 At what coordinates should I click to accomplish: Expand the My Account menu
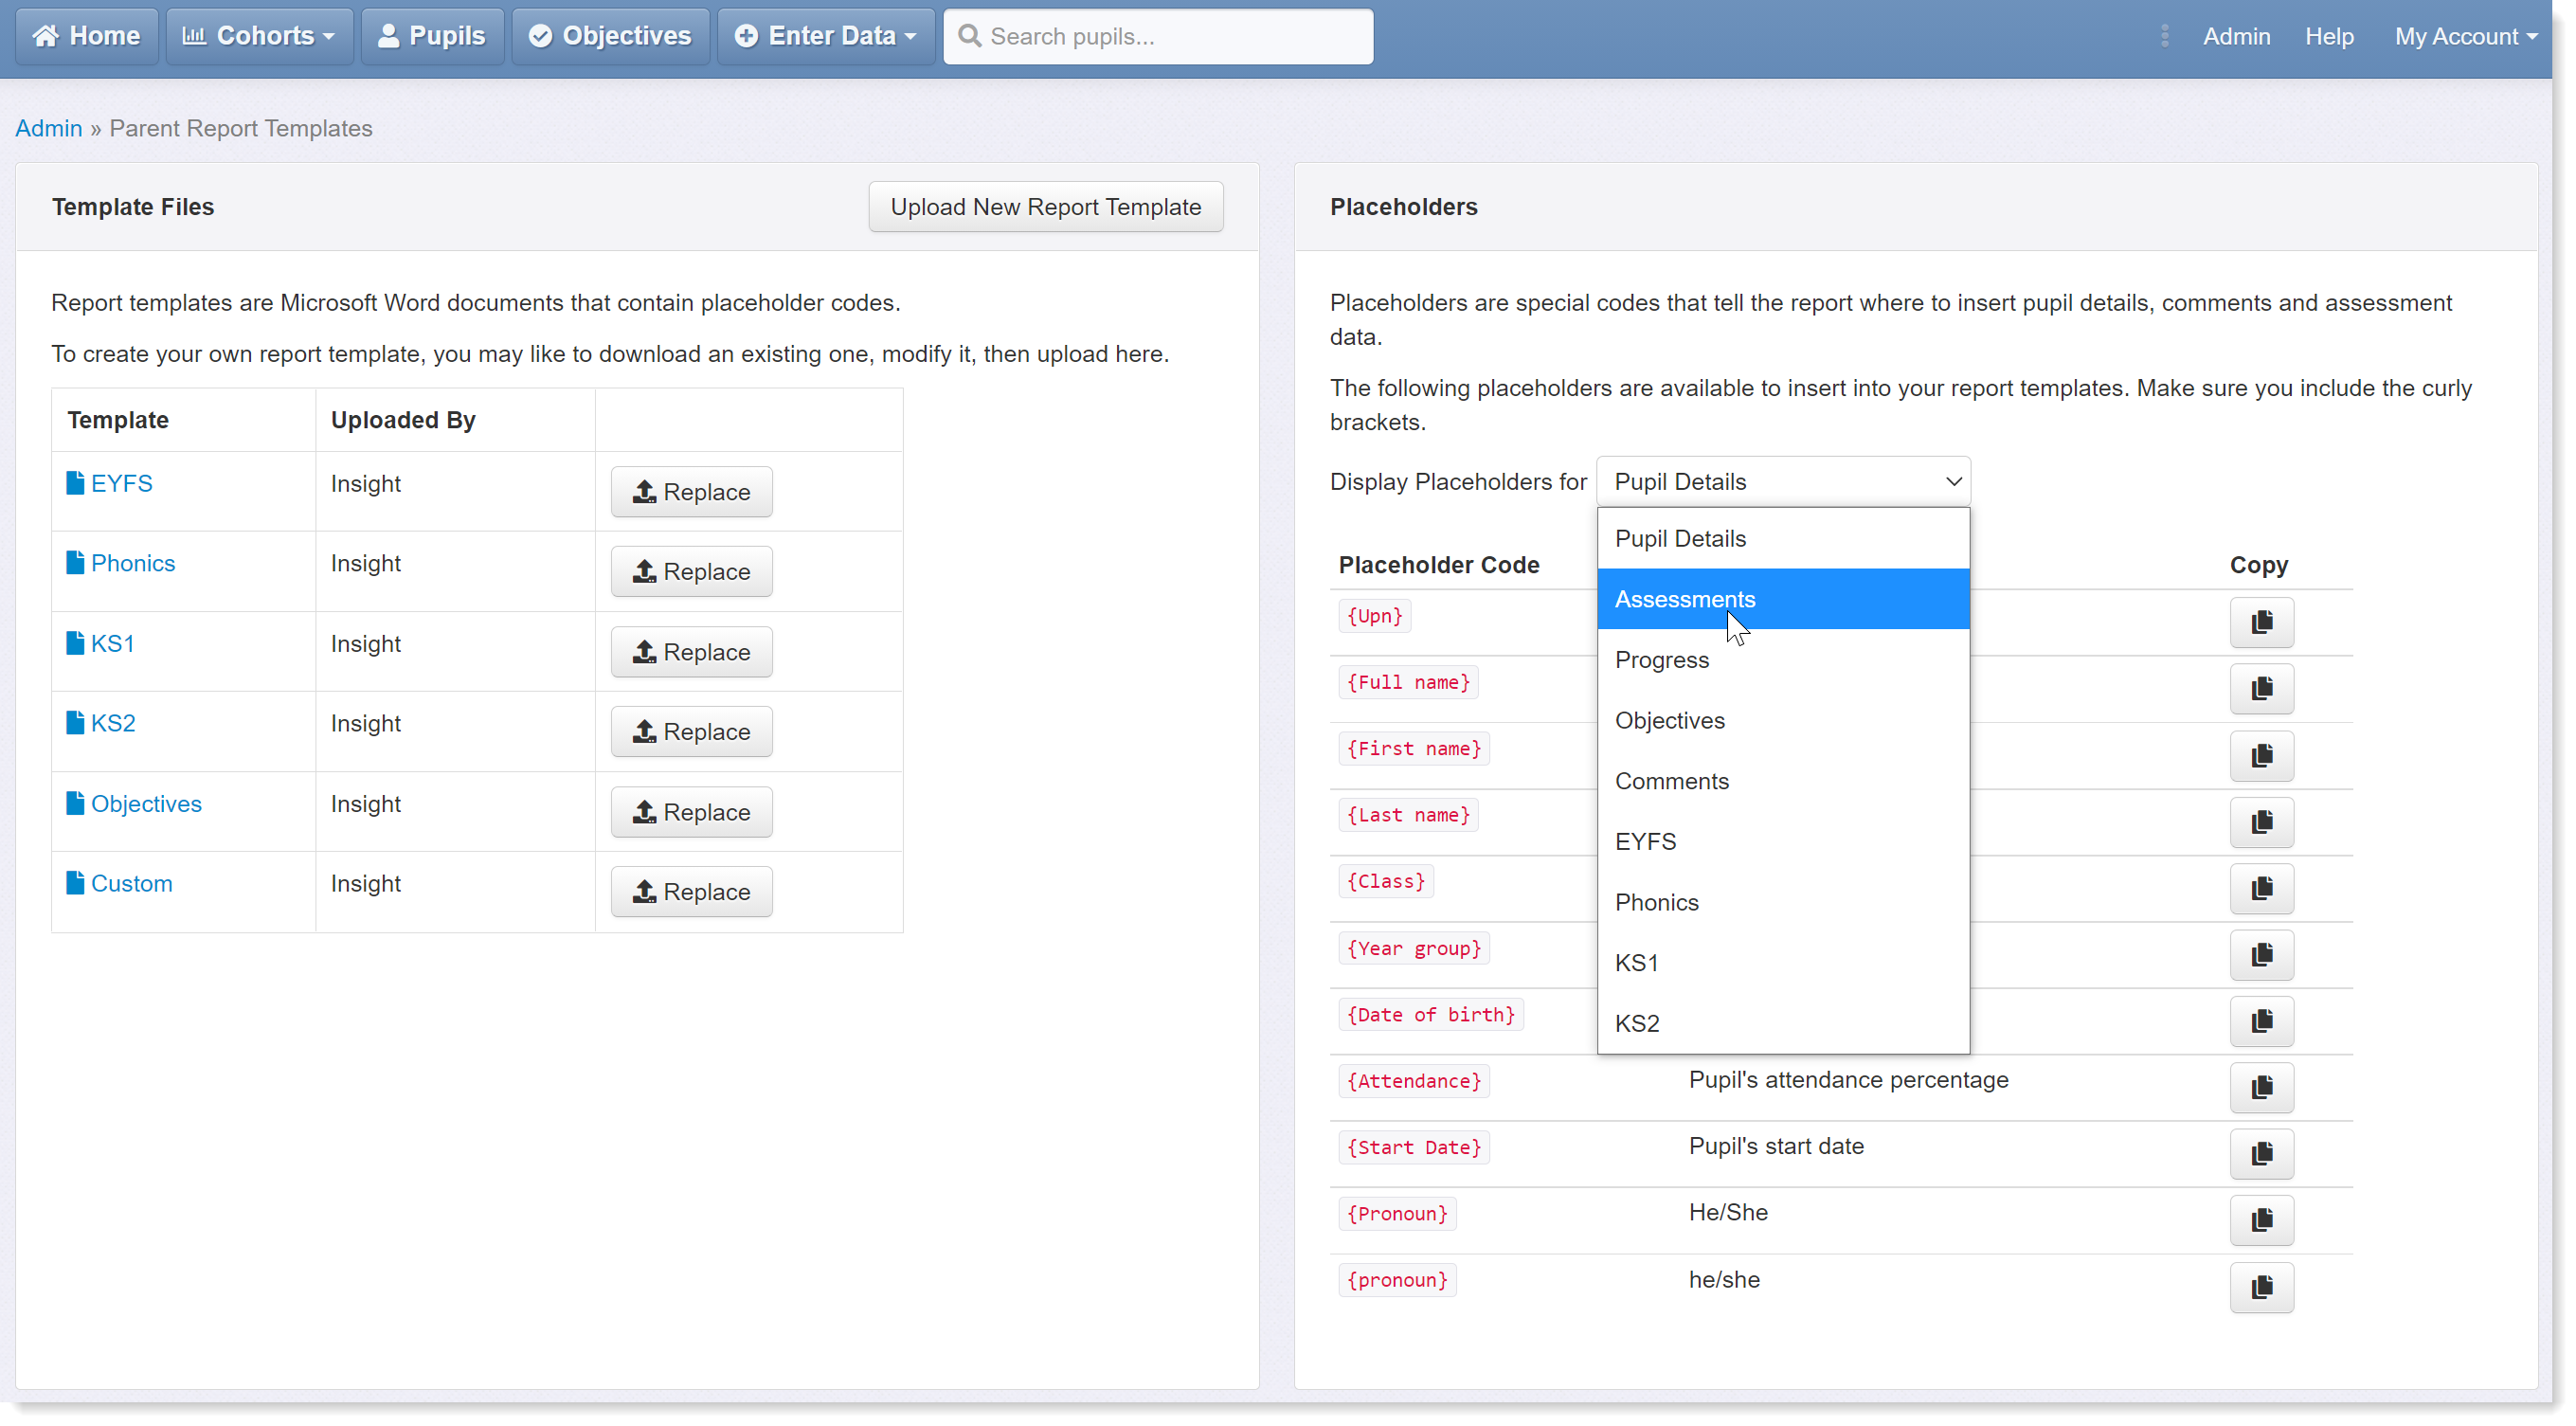(x=2465, y=36)
